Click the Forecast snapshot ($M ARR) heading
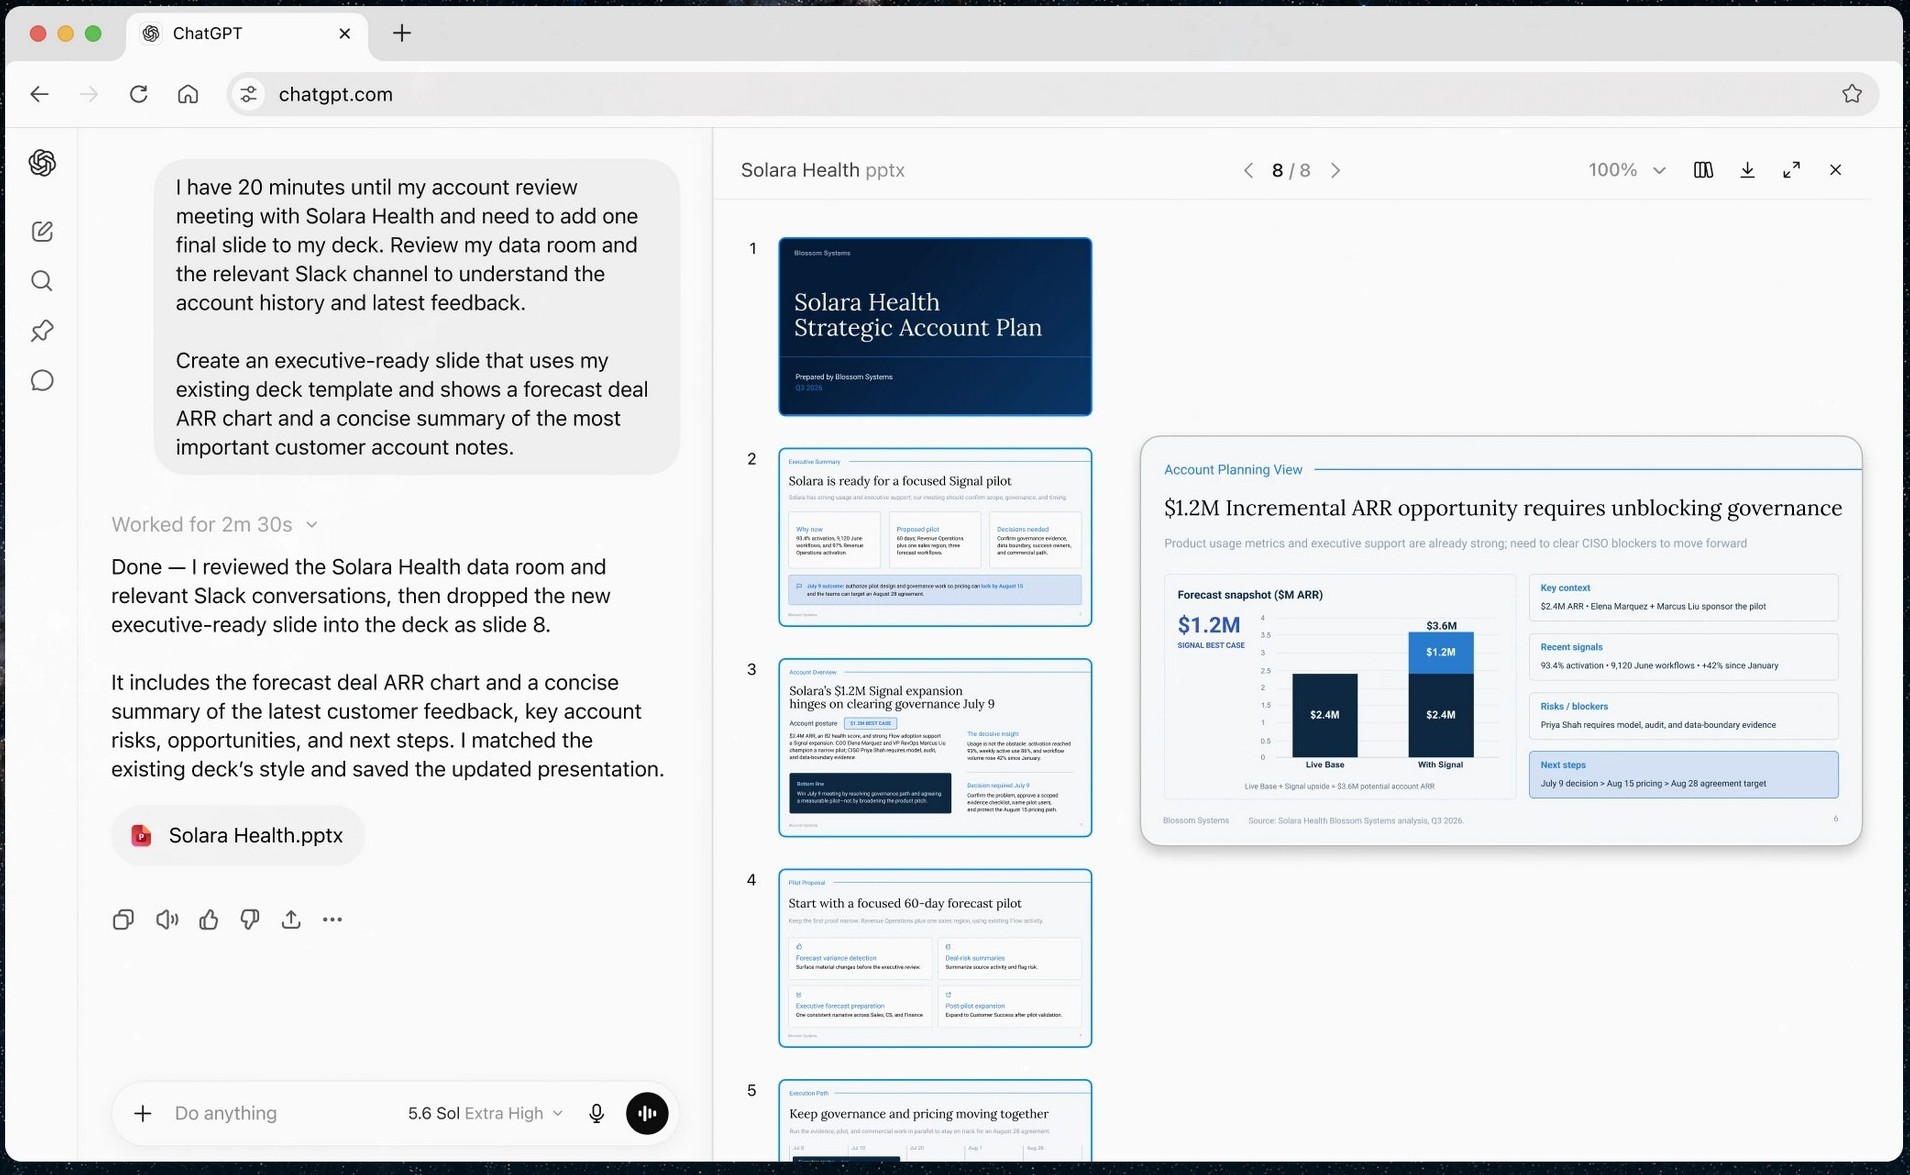 [1250, 595]
